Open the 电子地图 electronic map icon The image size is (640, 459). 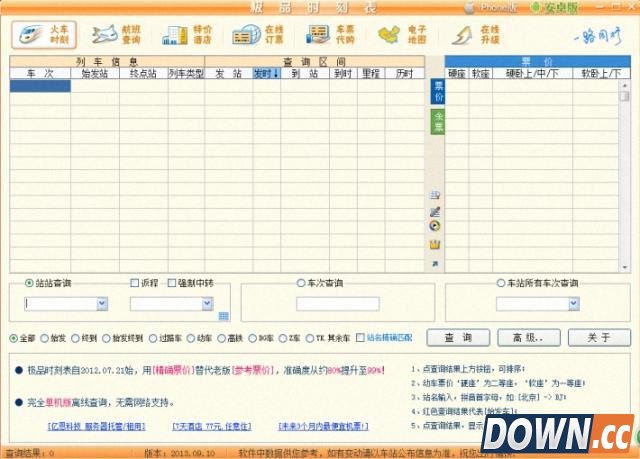point(402,35)
